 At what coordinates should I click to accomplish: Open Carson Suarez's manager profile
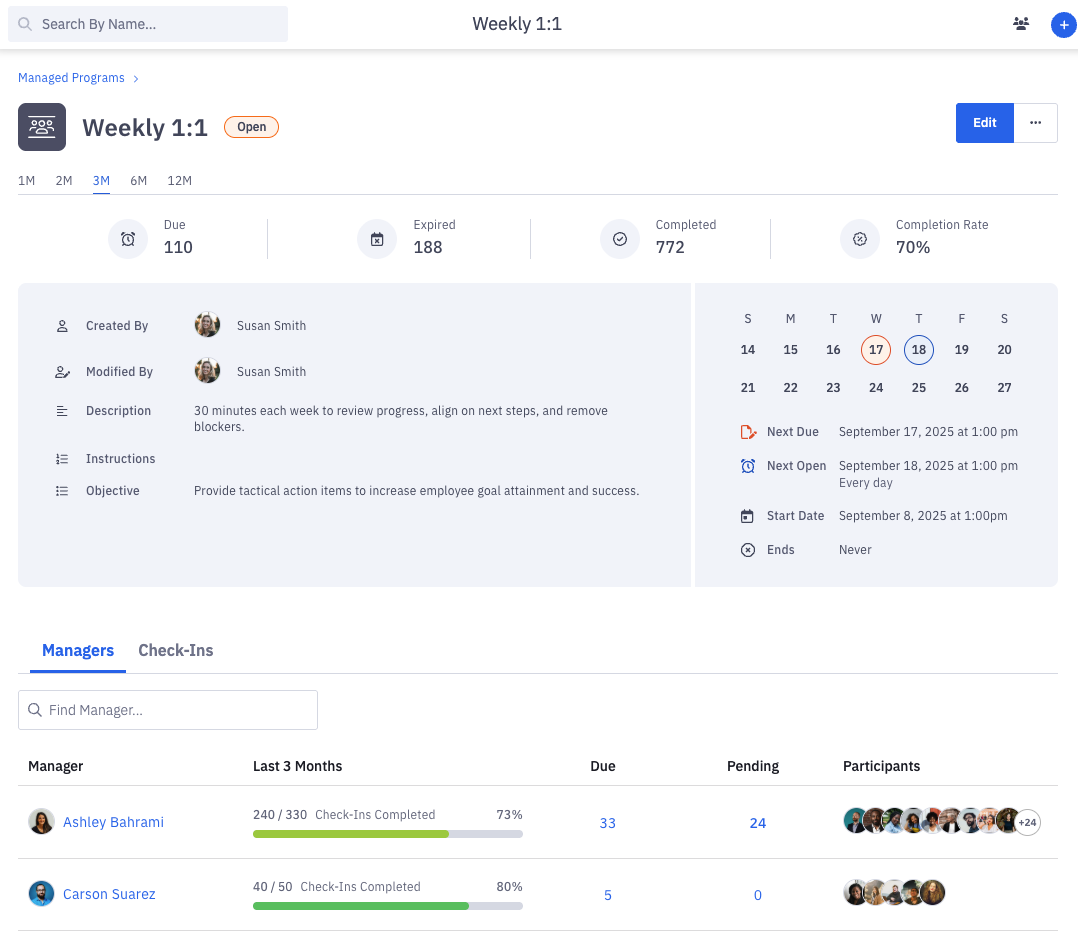(x=109, y=893)
